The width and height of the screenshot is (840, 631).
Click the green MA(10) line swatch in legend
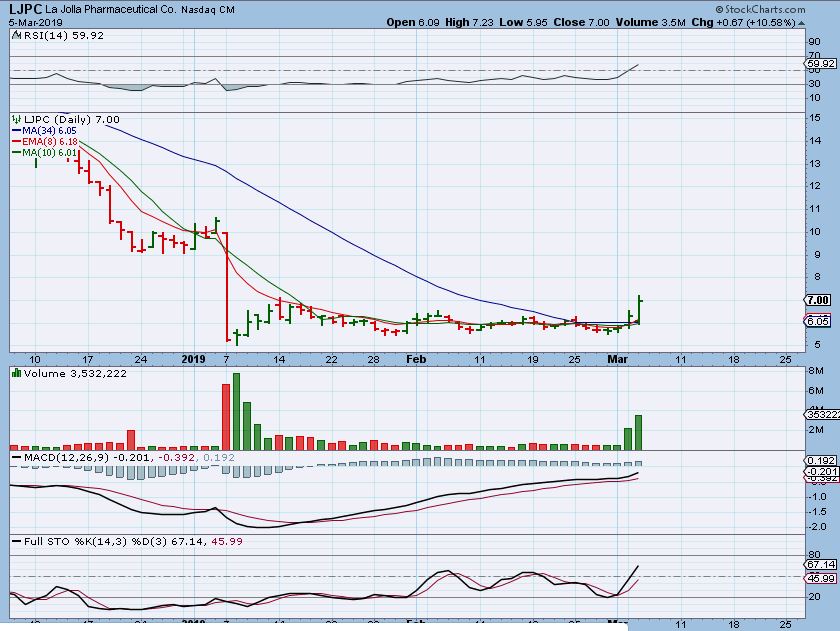click(16, 153)
